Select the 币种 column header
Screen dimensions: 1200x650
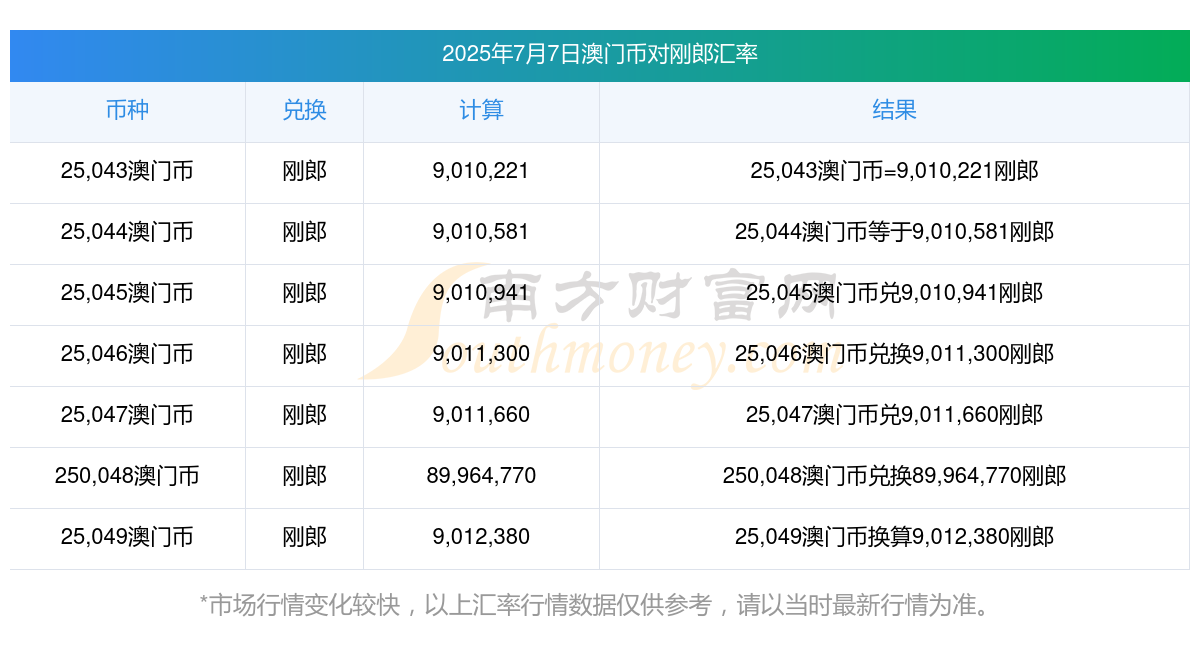[x=127, y=110]
